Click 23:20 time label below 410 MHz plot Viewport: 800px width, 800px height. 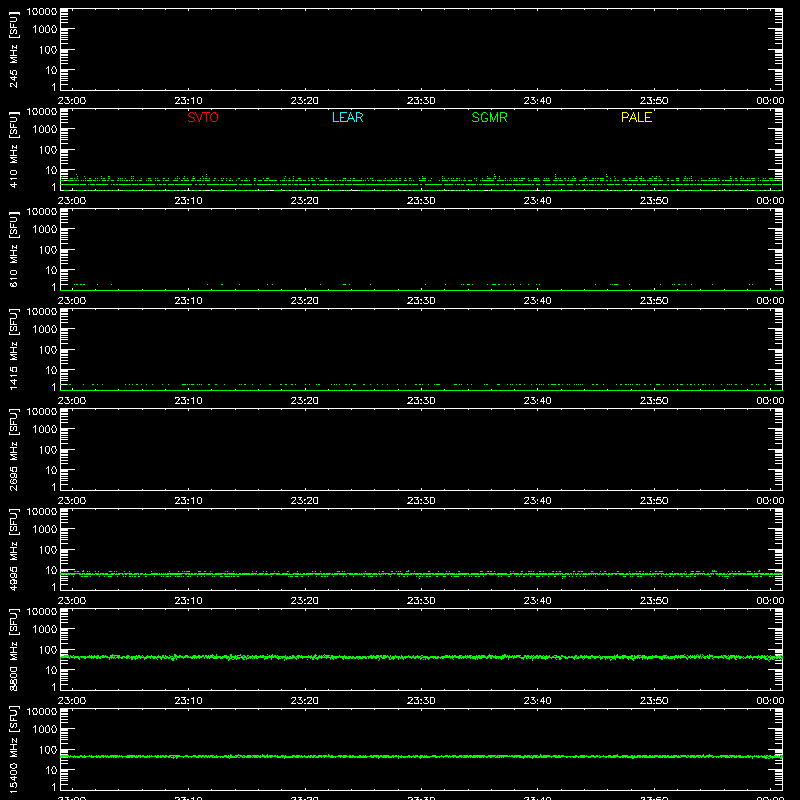point(305,201)
